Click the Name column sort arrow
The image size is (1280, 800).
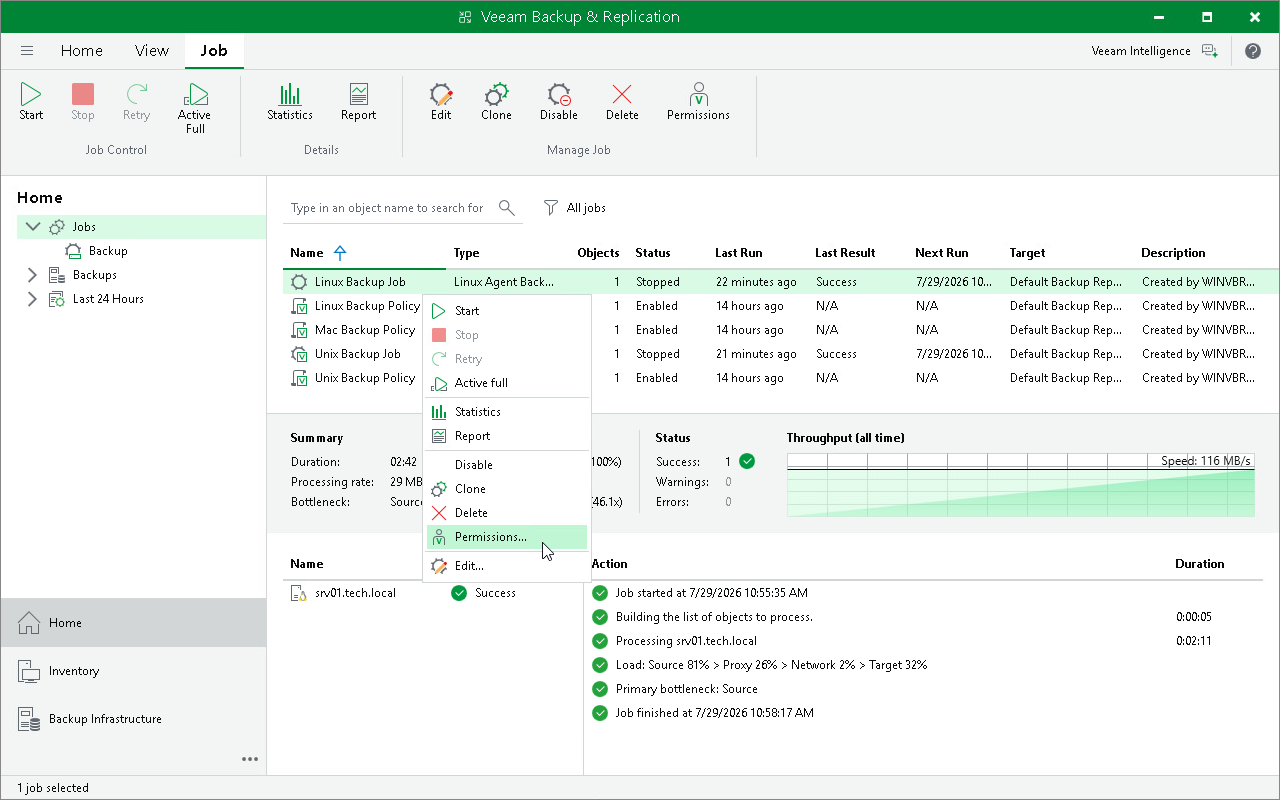340,253
